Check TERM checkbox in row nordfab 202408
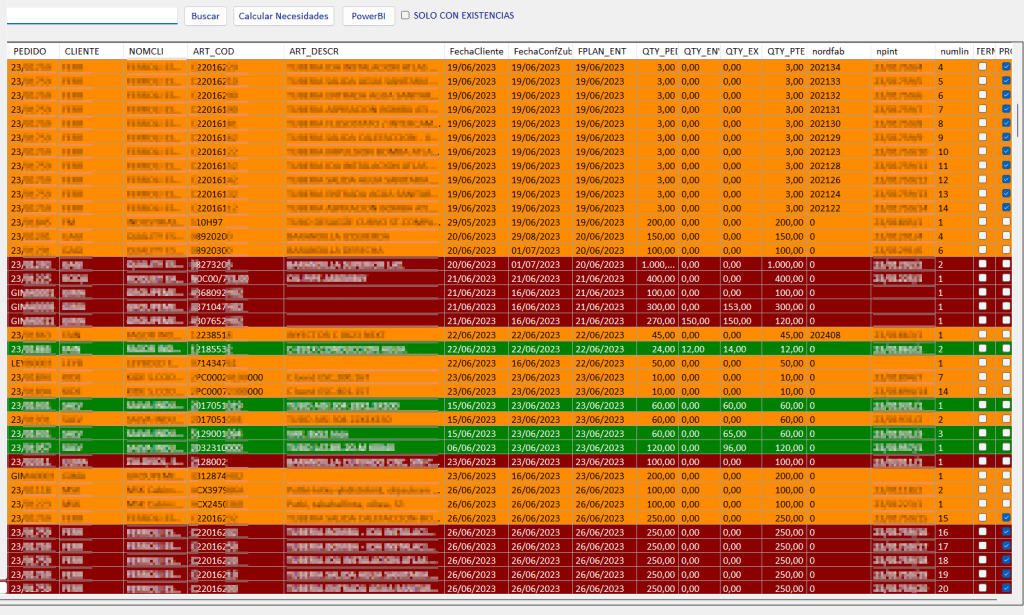This screenshot has height=615, width=1024. 982,333
